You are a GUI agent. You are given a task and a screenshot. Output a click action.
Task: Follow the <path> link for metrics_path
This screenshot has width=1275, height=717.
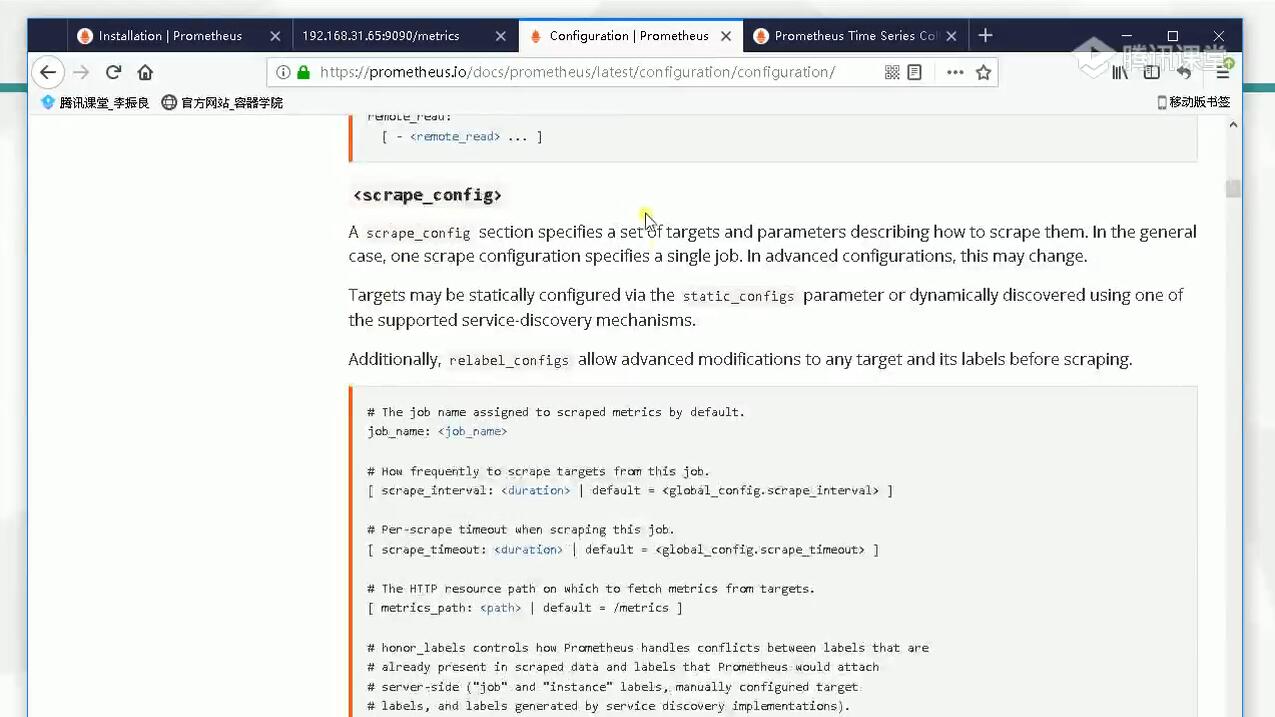(501, 608)
